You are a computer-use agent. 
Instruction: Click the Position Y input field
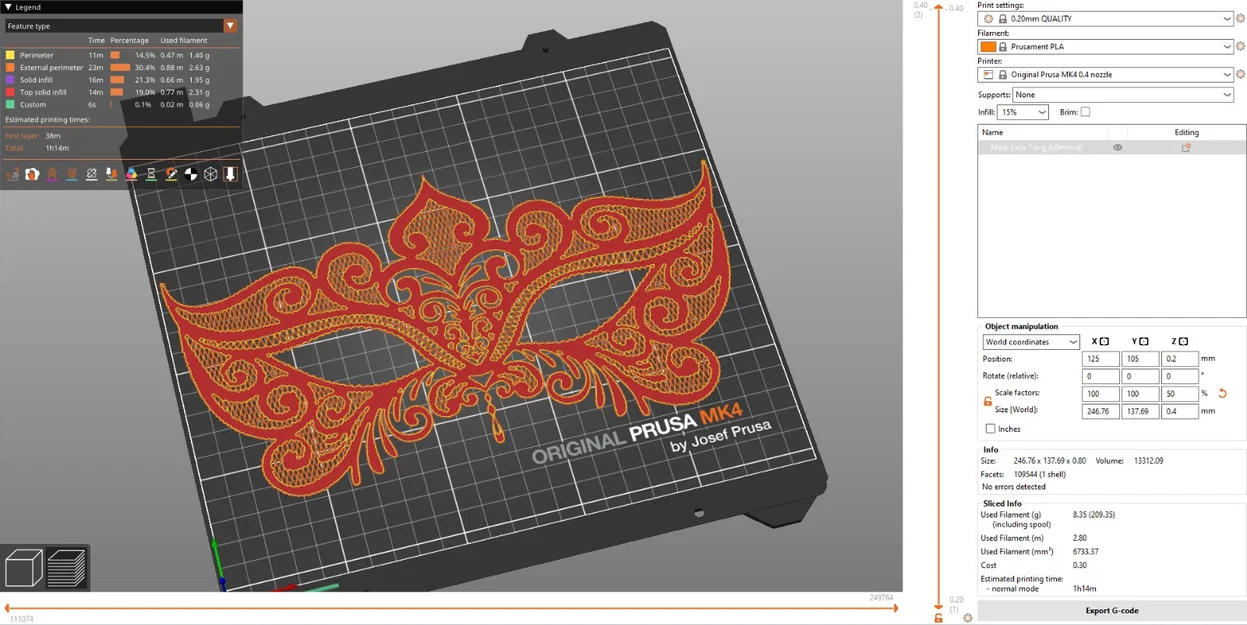click(1139, 359)
